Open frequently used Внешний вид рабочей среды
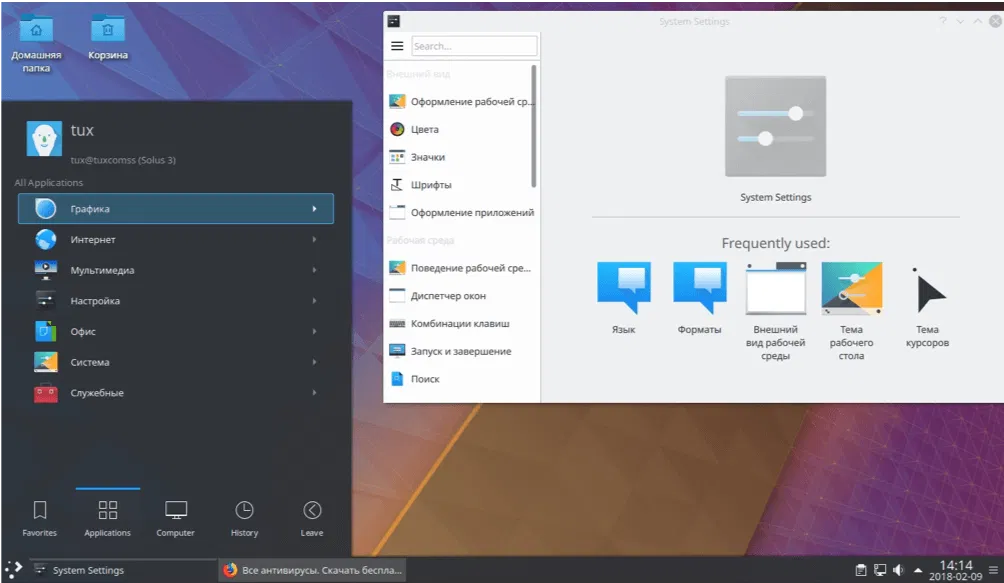The height and width of the screenshot is (583, 1004). 775,311
